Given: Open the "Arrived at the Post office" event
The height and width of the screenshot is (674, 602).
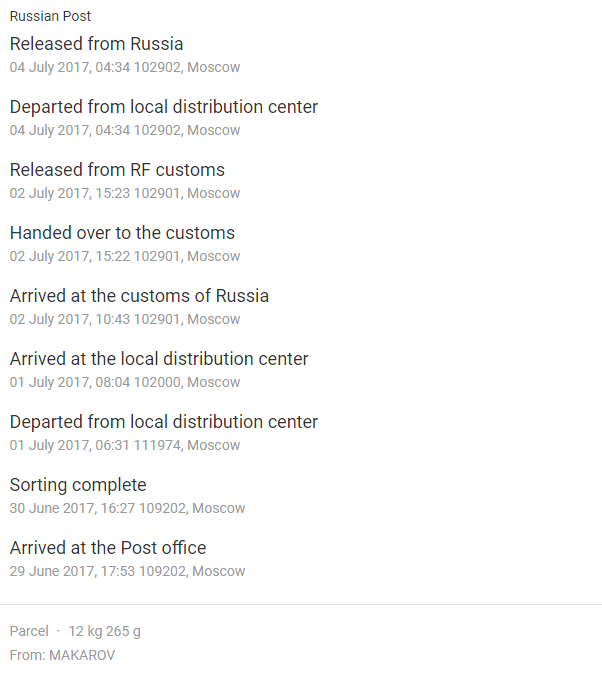Looking at the screenshot, I should coord(108,548).
